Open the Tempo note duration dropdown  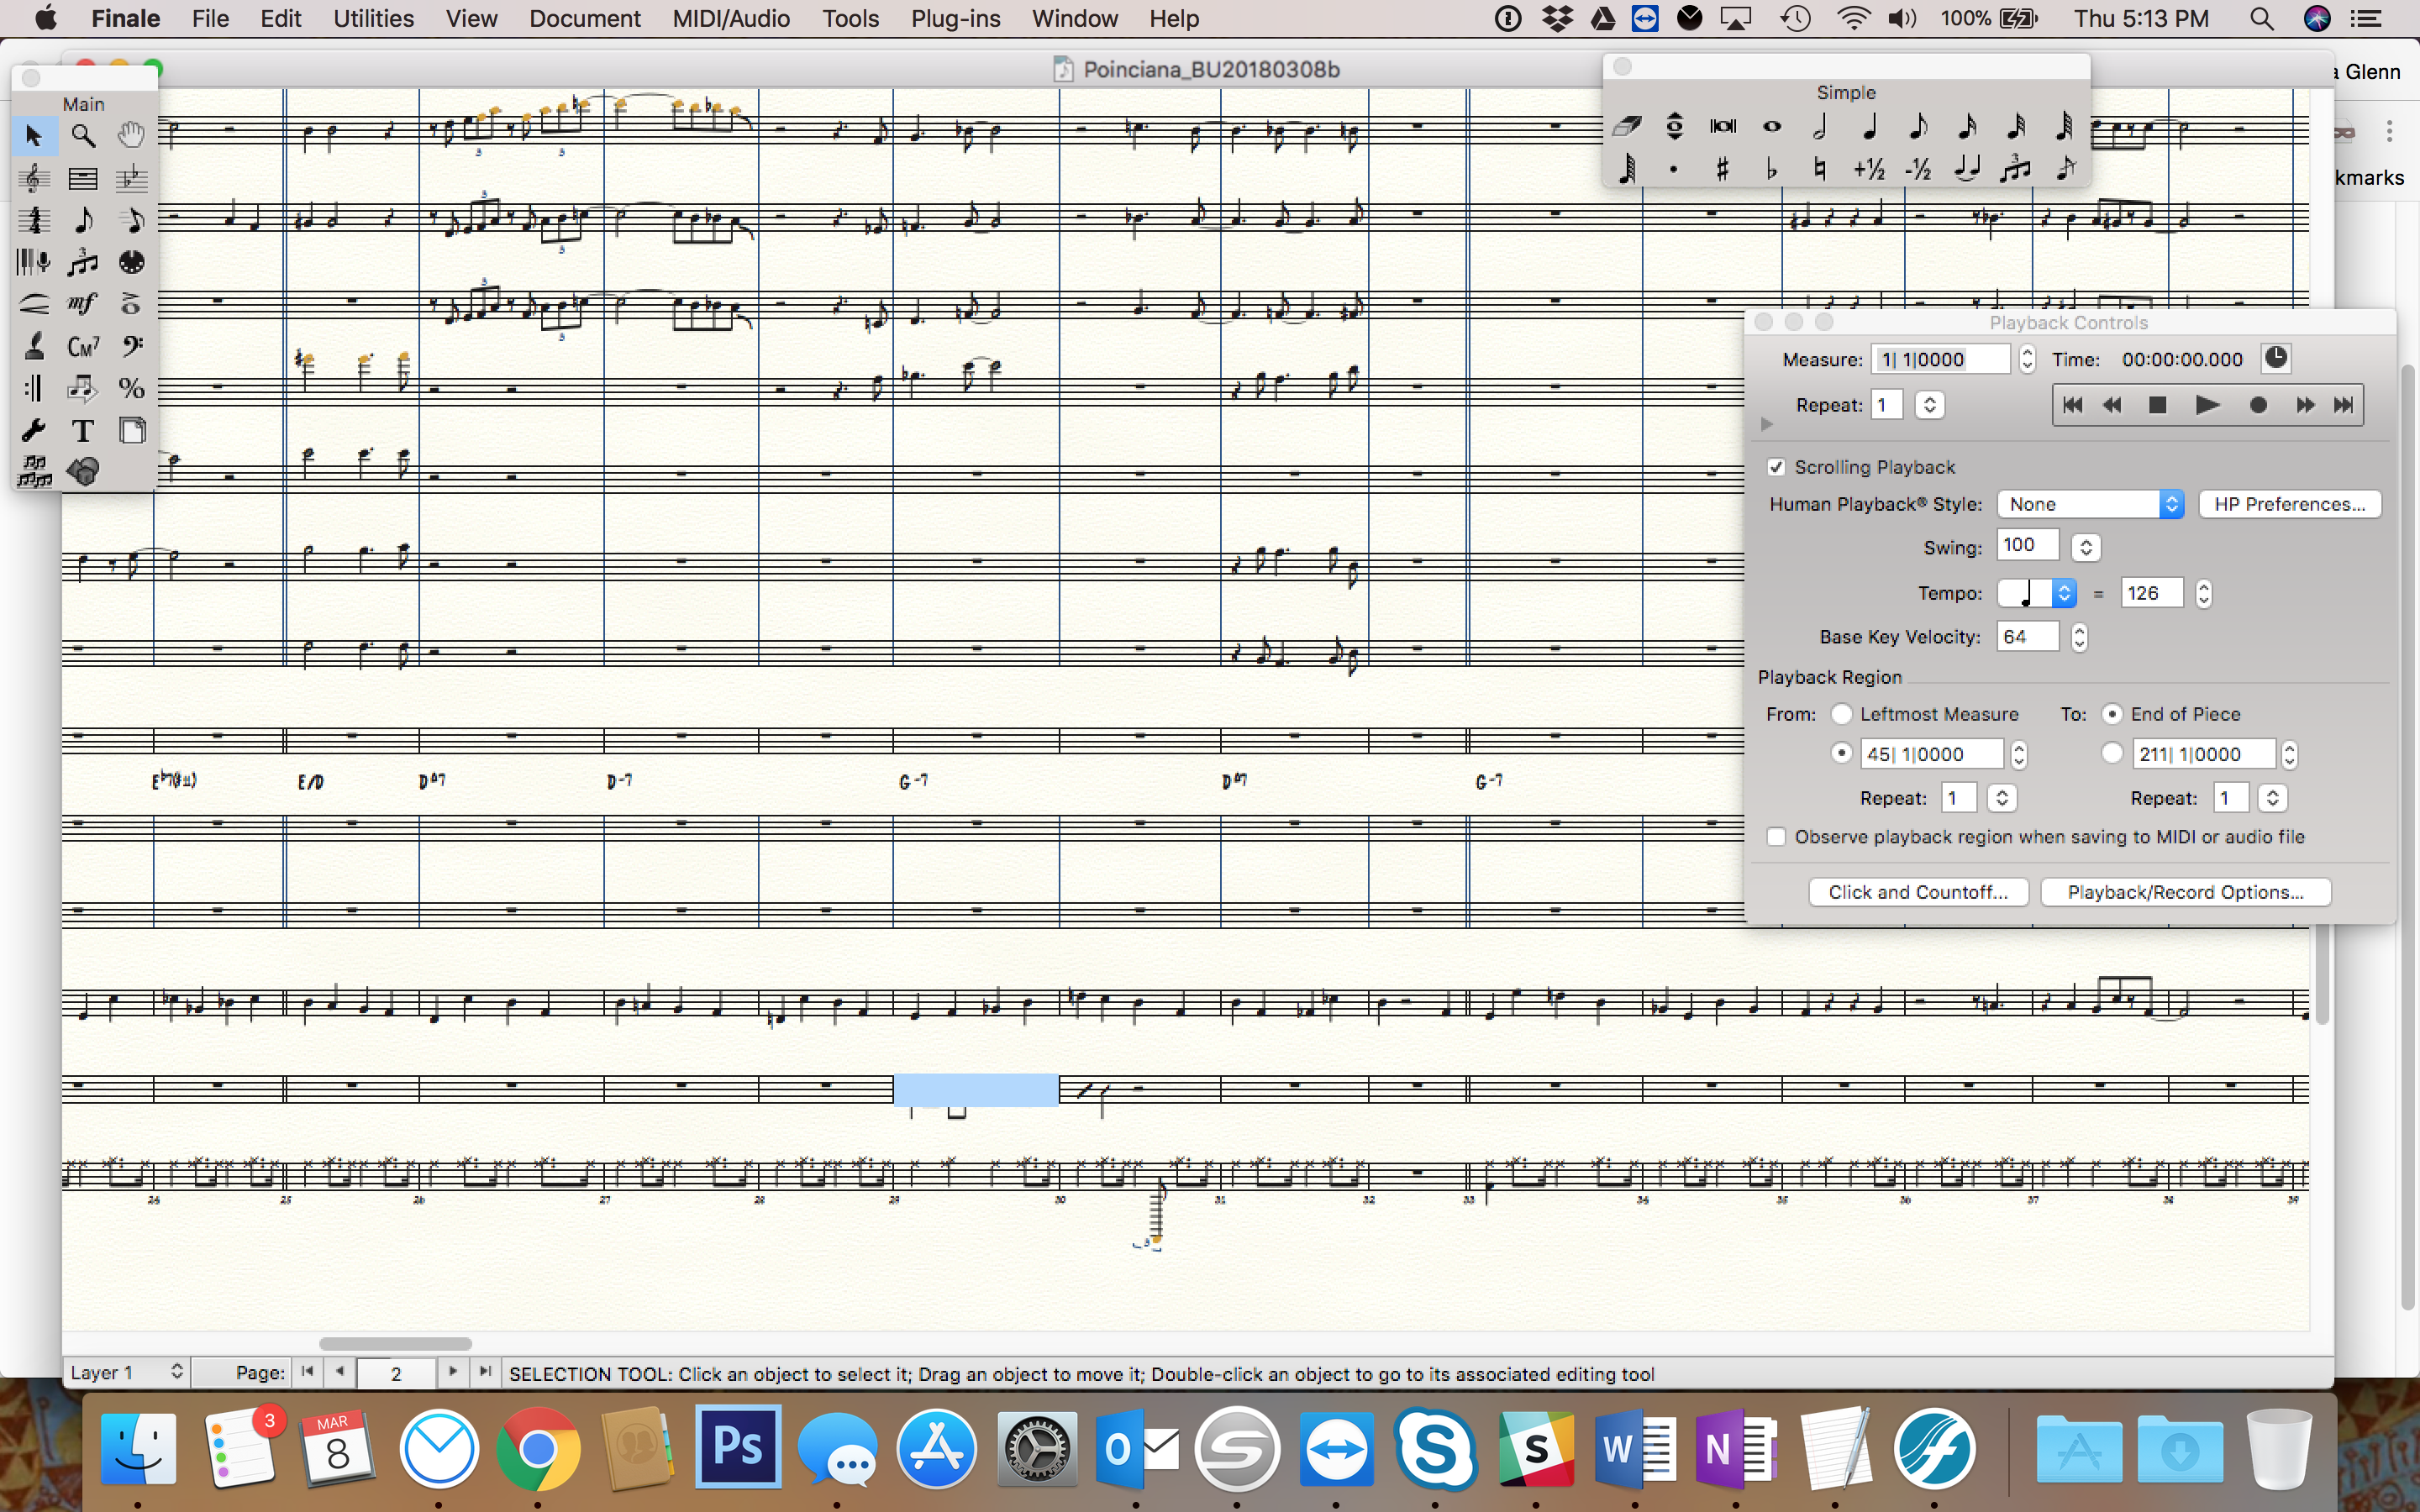(2037, 593)
